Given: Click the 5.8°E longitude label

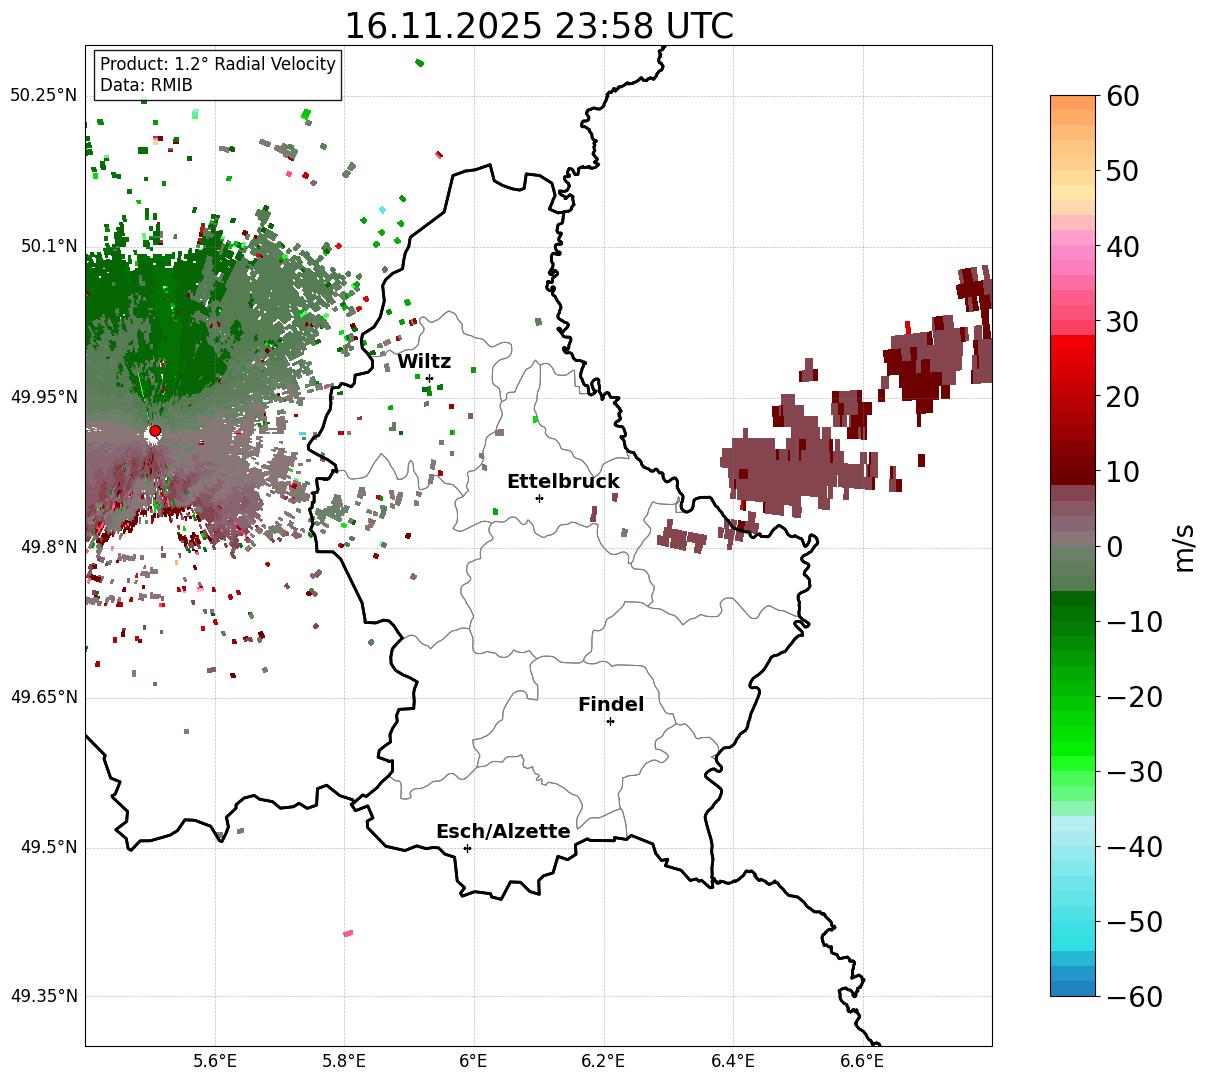Looking at the screenshot, I should (344, 1062).
